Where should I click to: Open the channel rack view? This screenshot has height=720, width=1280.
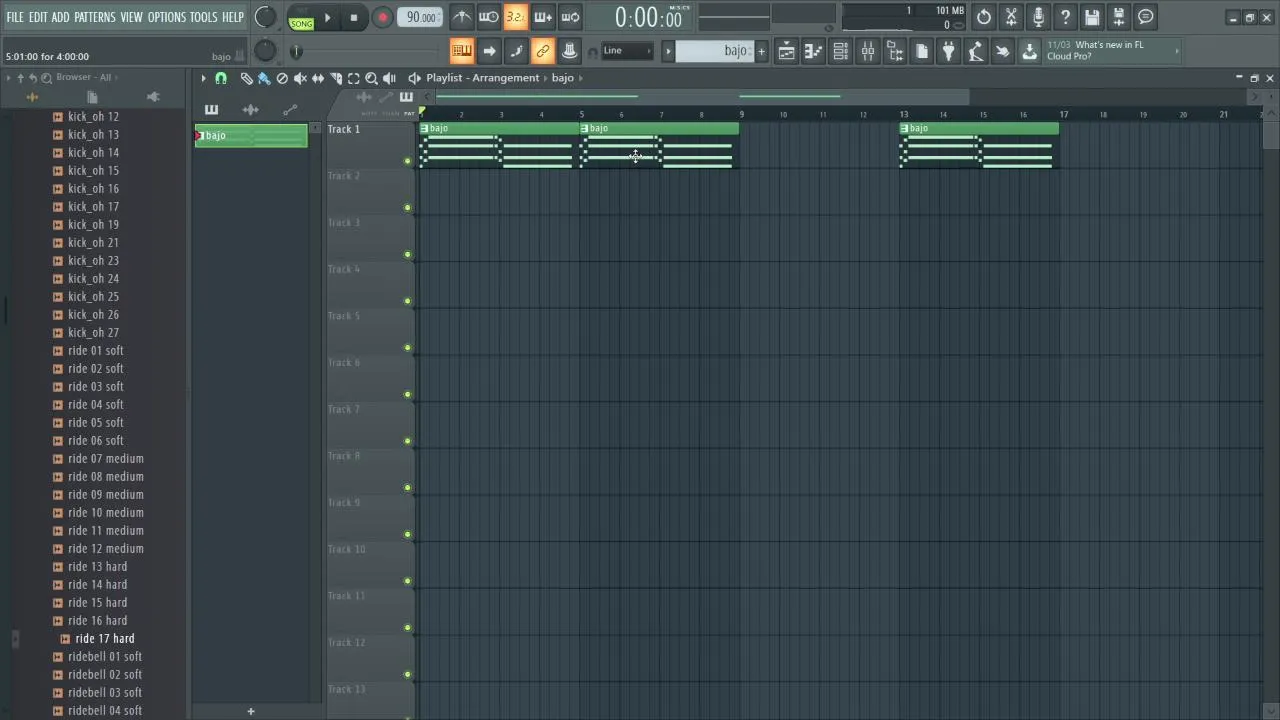841,51
